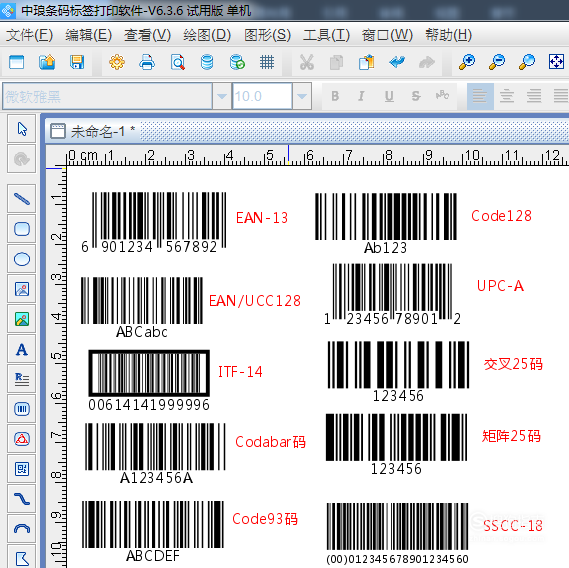Select the rich text tool

point(22,379)
